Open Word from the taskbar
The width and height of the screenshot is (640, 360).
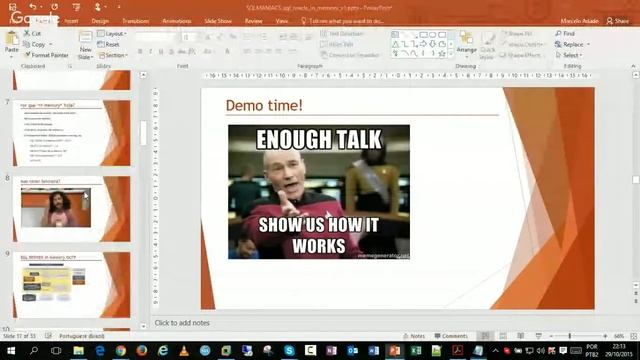click(x=373, y=351)
